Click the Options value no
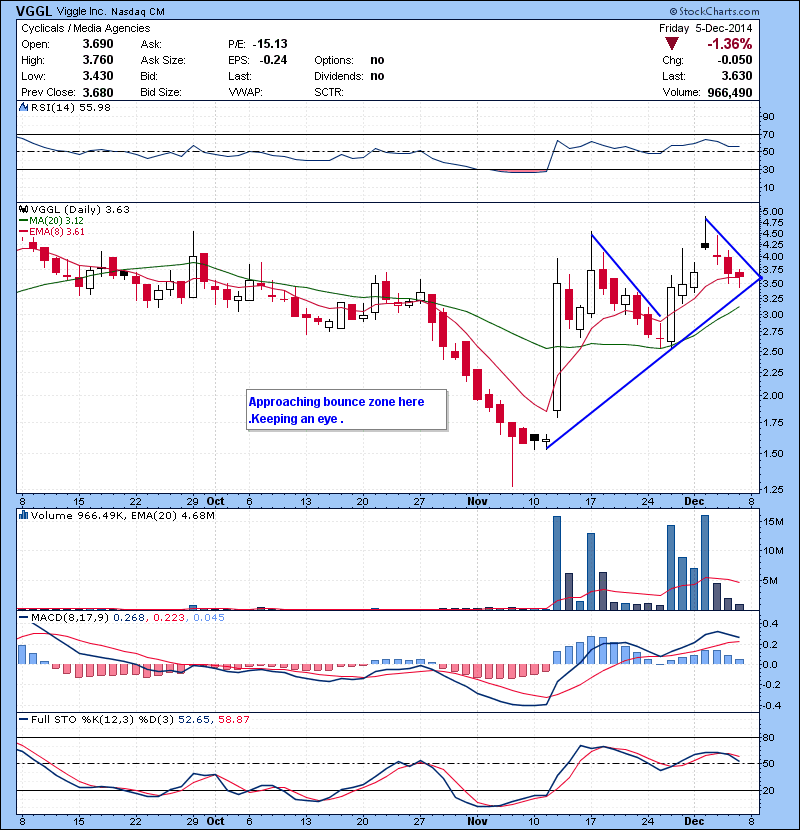The height and width of the screenshot is (830, 800). (377, 60)
